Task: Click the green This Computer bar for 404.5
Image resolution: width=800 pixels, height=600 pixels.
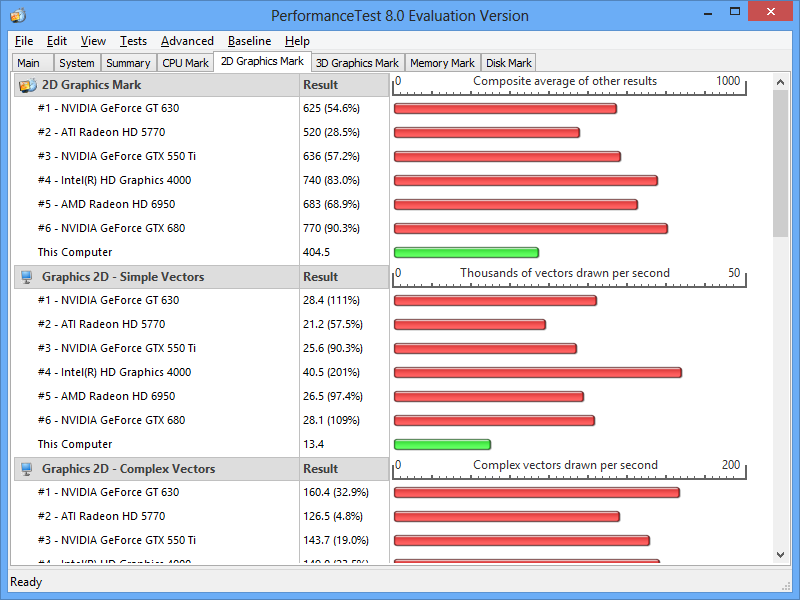Action: [466, 253]
